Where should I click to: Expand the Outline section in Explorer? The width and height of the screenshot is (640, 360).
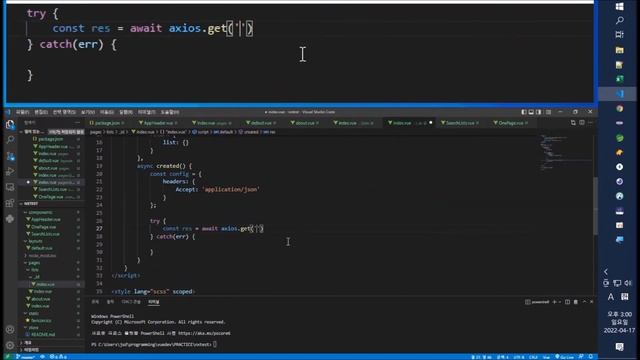(51, 343)
